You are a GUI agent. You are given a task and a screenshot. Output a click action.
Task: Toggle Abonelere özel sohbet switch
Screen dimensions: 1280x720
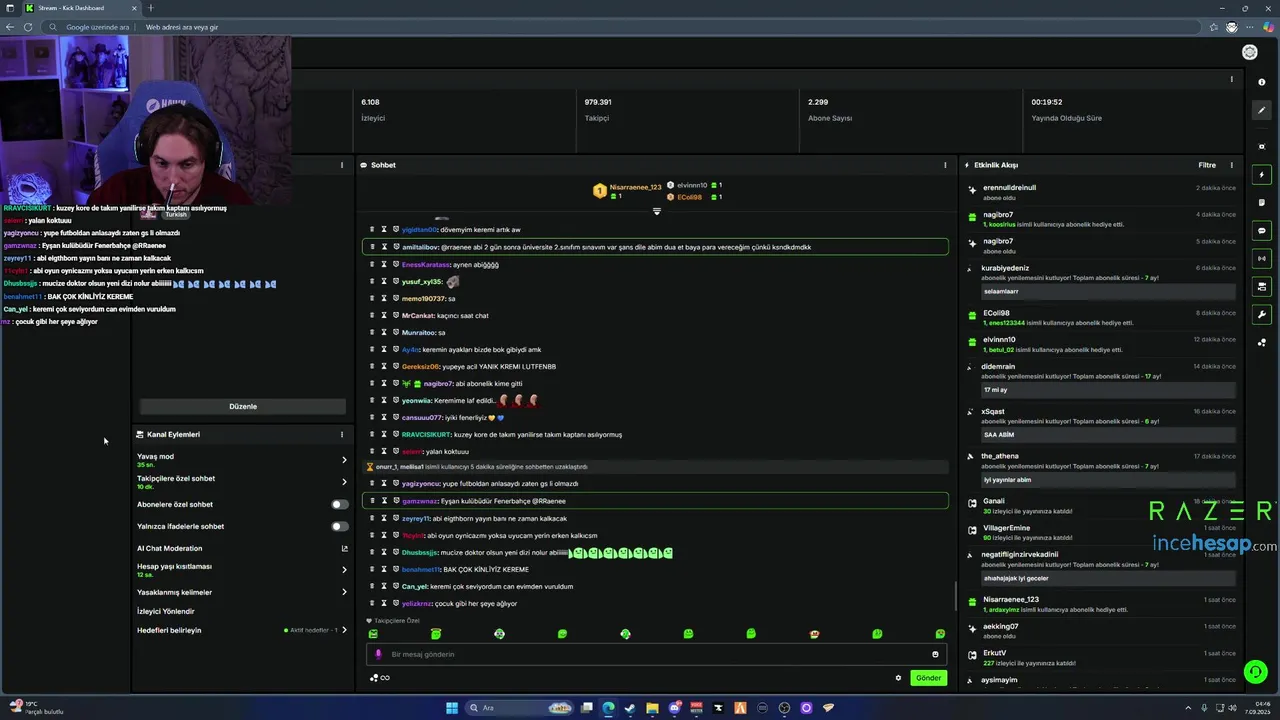[x=340, y=504]
